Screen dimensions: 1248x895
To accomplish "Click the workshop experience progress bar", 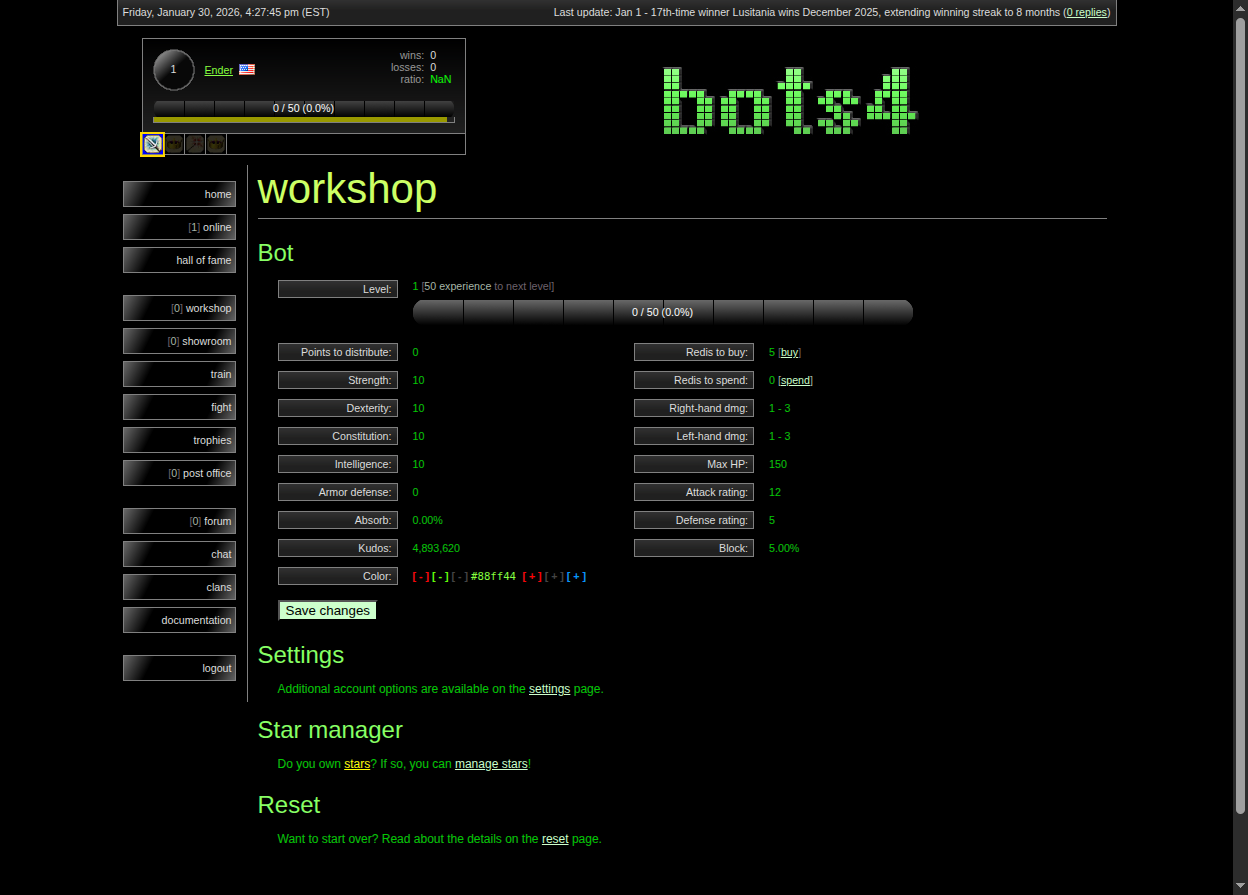I will (662, 312).
